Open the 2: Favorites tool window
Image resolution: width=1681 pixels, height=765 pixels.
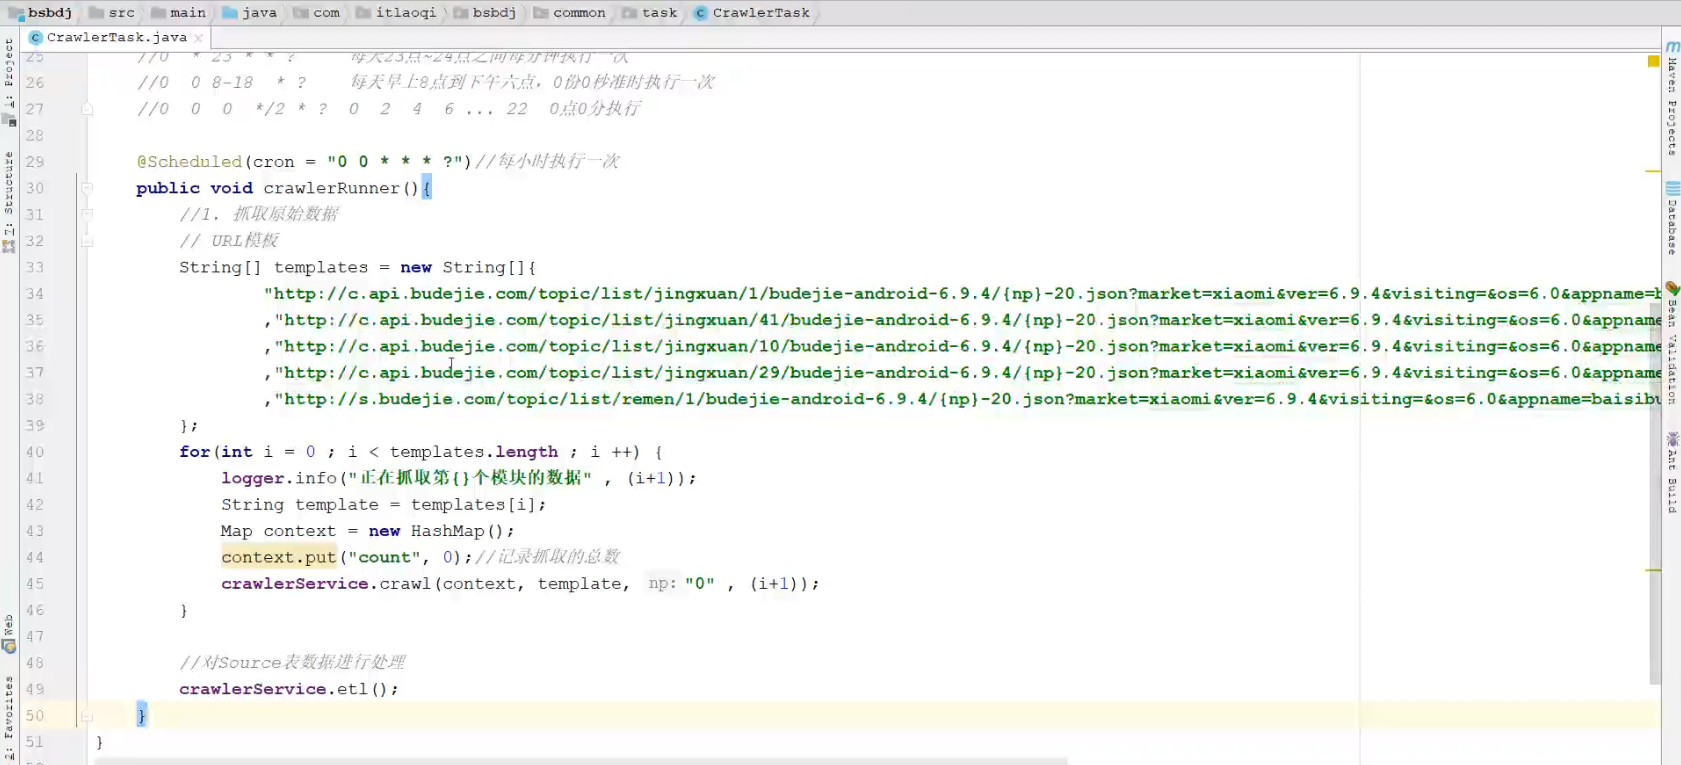tap(9, 716)
